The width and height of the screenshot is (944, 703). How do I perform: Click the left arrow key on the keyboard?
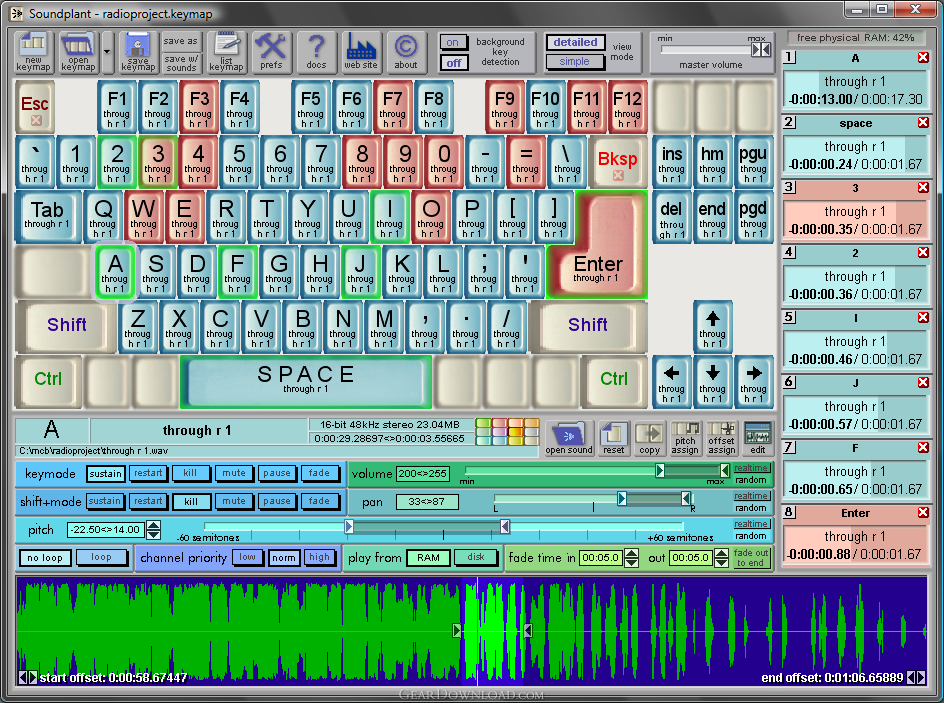click(x=672, y=382)
